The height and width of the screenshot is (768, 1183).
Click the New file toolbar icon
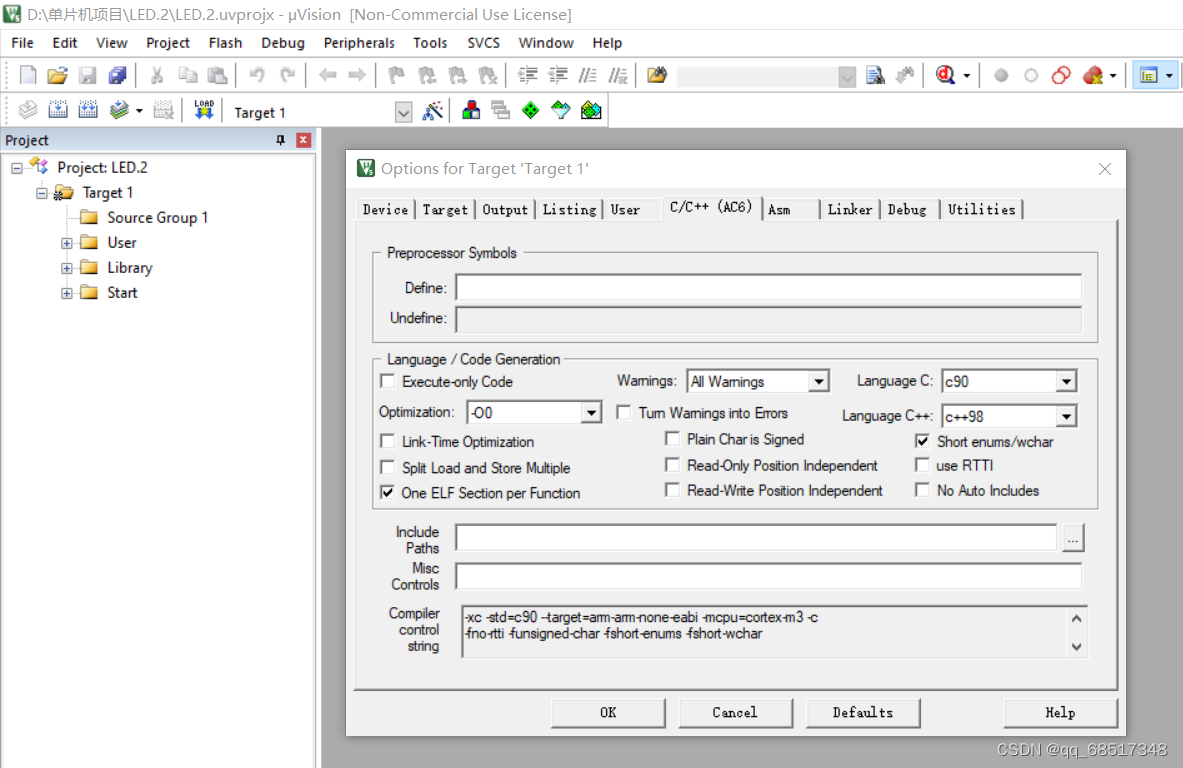[x=27, y=75]
